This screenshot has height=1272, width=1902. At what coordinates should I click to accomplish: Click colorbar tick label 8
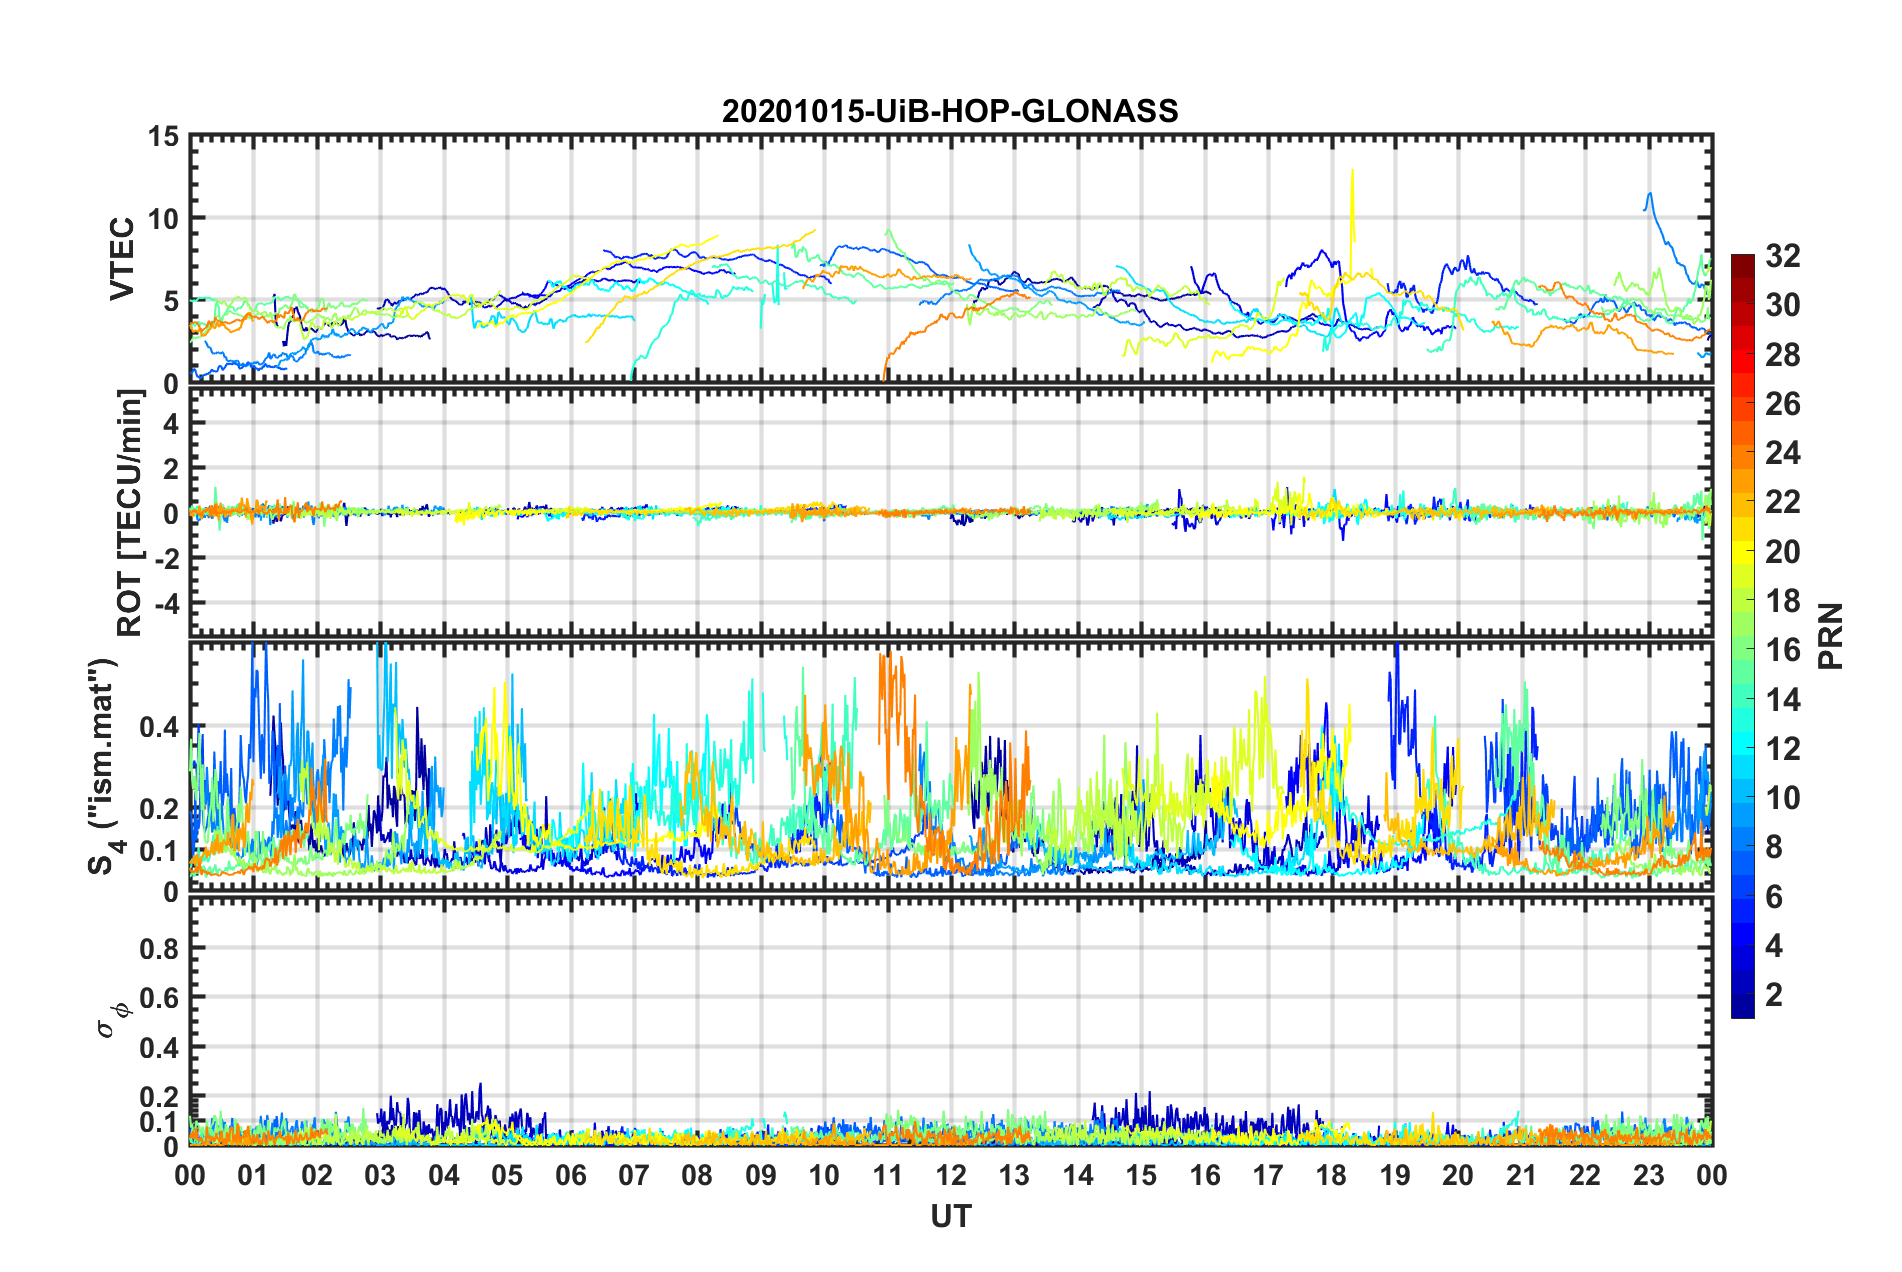[x=1774, y=847]
